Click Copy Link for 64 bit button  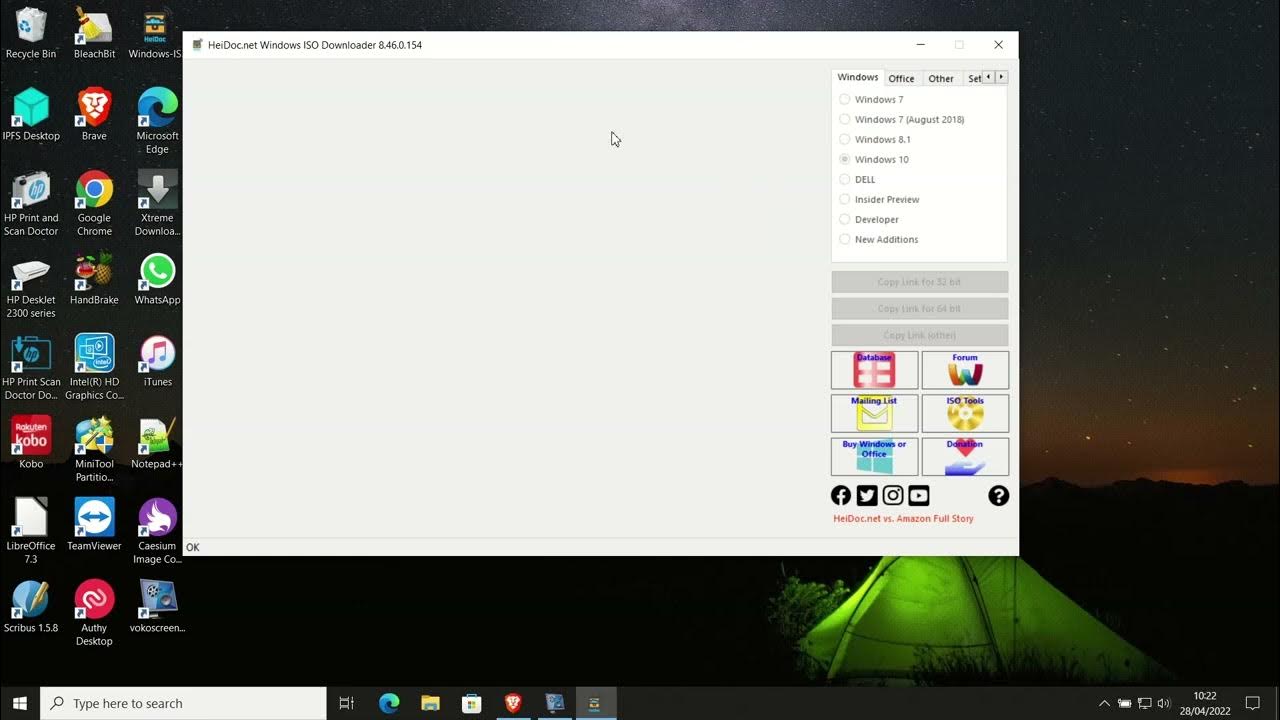click(x=919, y=309)
